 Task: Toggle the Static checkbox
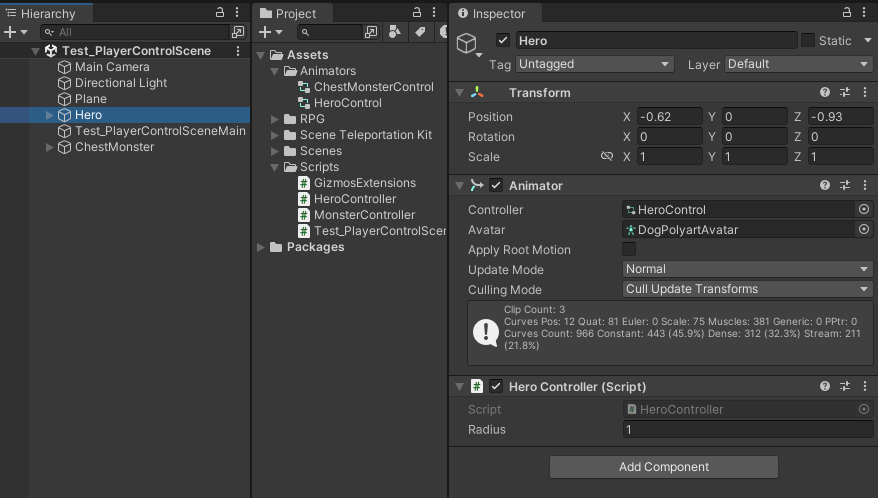coord(807,40)
